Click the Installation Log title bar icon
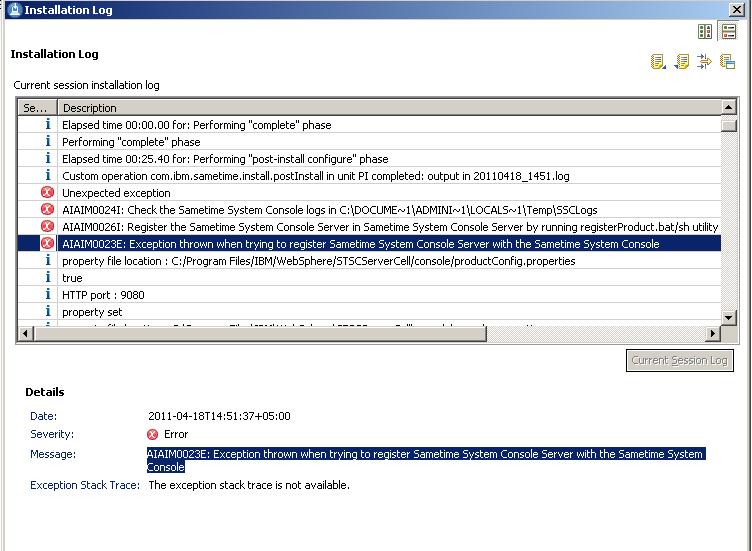The width and height of the screenshot is (752, 551). (14, 10)
